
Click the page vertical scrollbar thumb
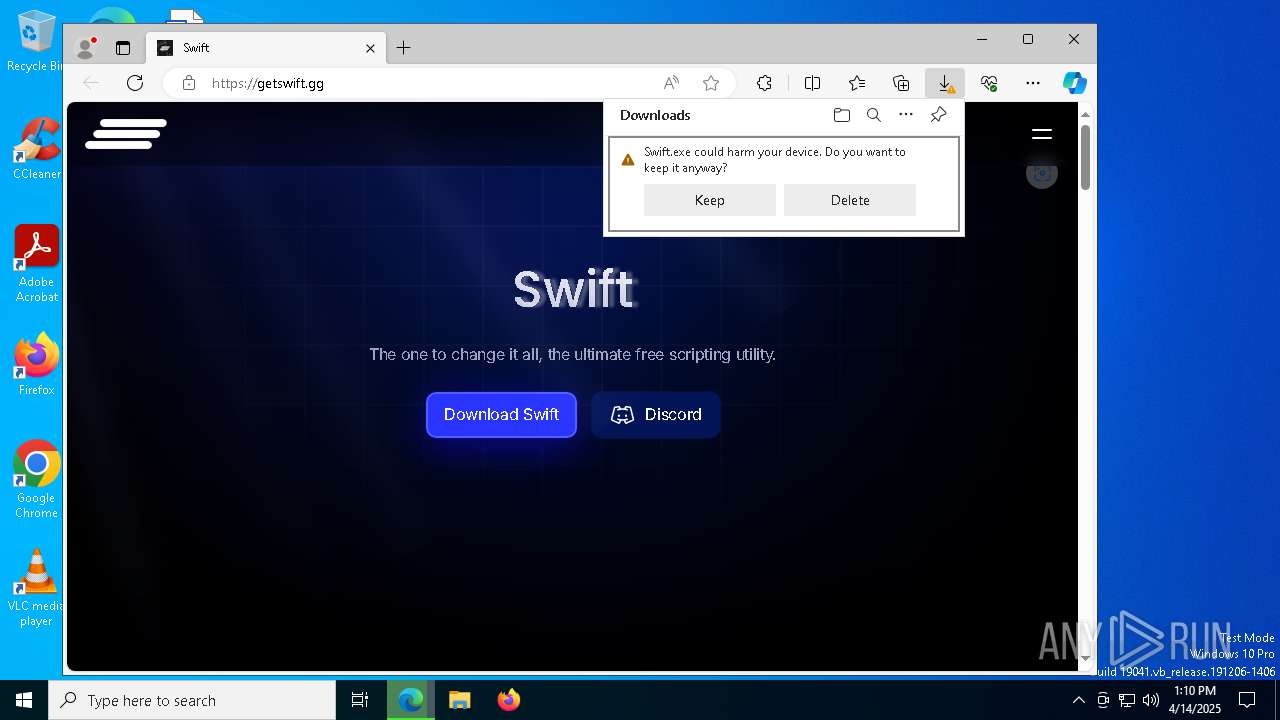[1086, 157]
